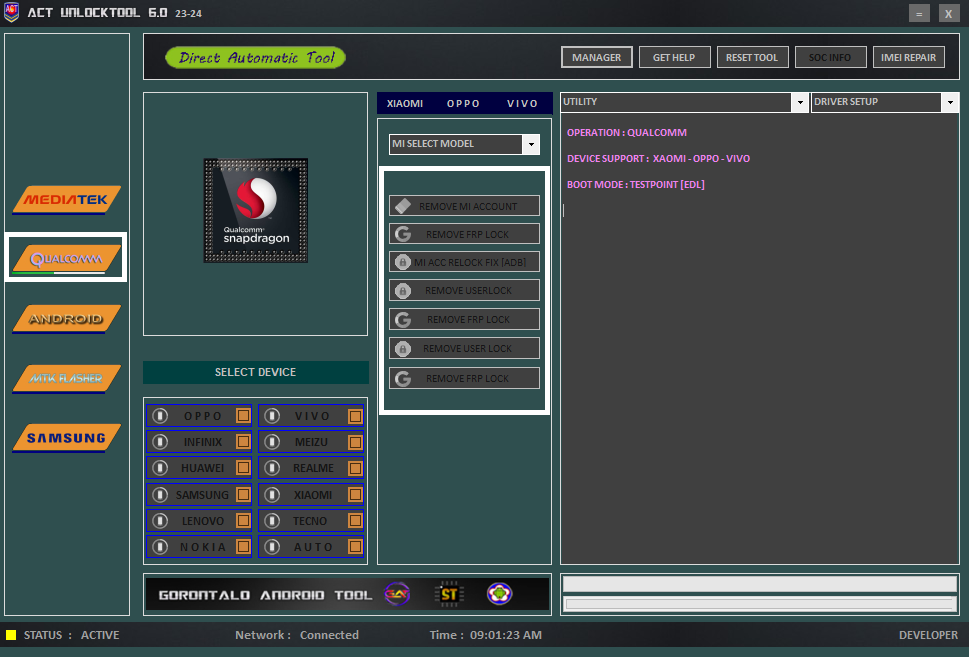Click the title bar menu (=) button
Image resolution: width=969 pixels, height=657 pixels.
(919, 14)
